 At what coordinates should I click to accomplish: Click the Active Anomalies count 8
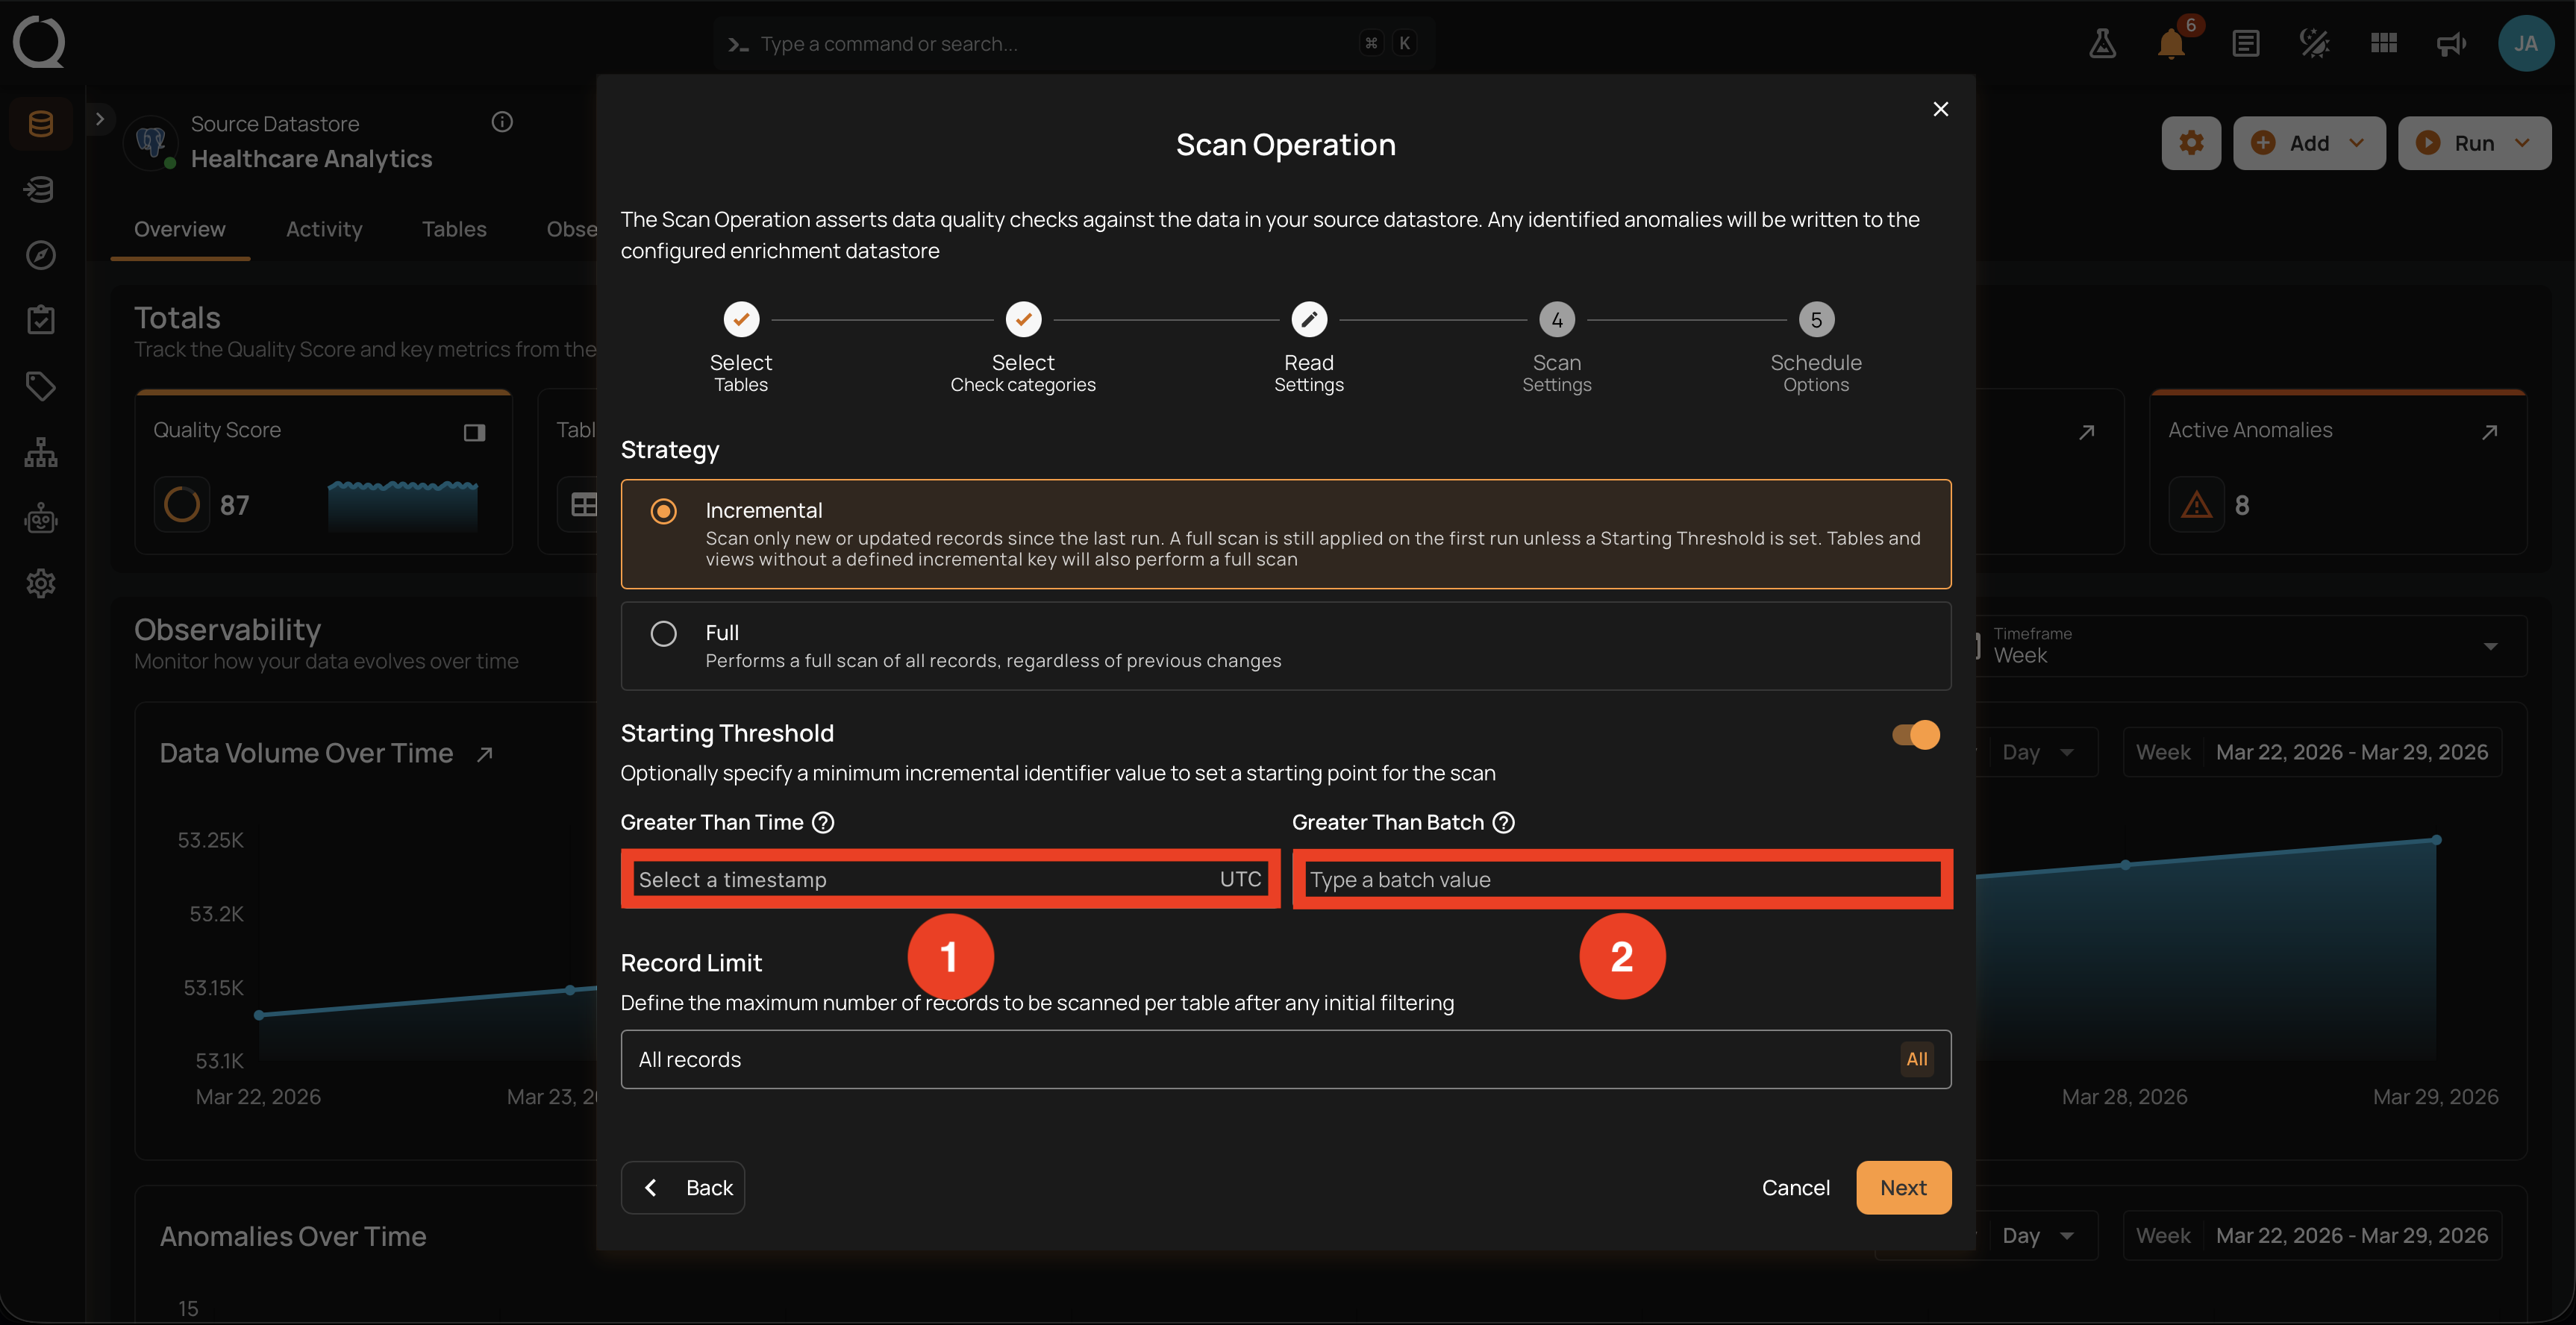pyautogui.click(x=2242, y=505)
